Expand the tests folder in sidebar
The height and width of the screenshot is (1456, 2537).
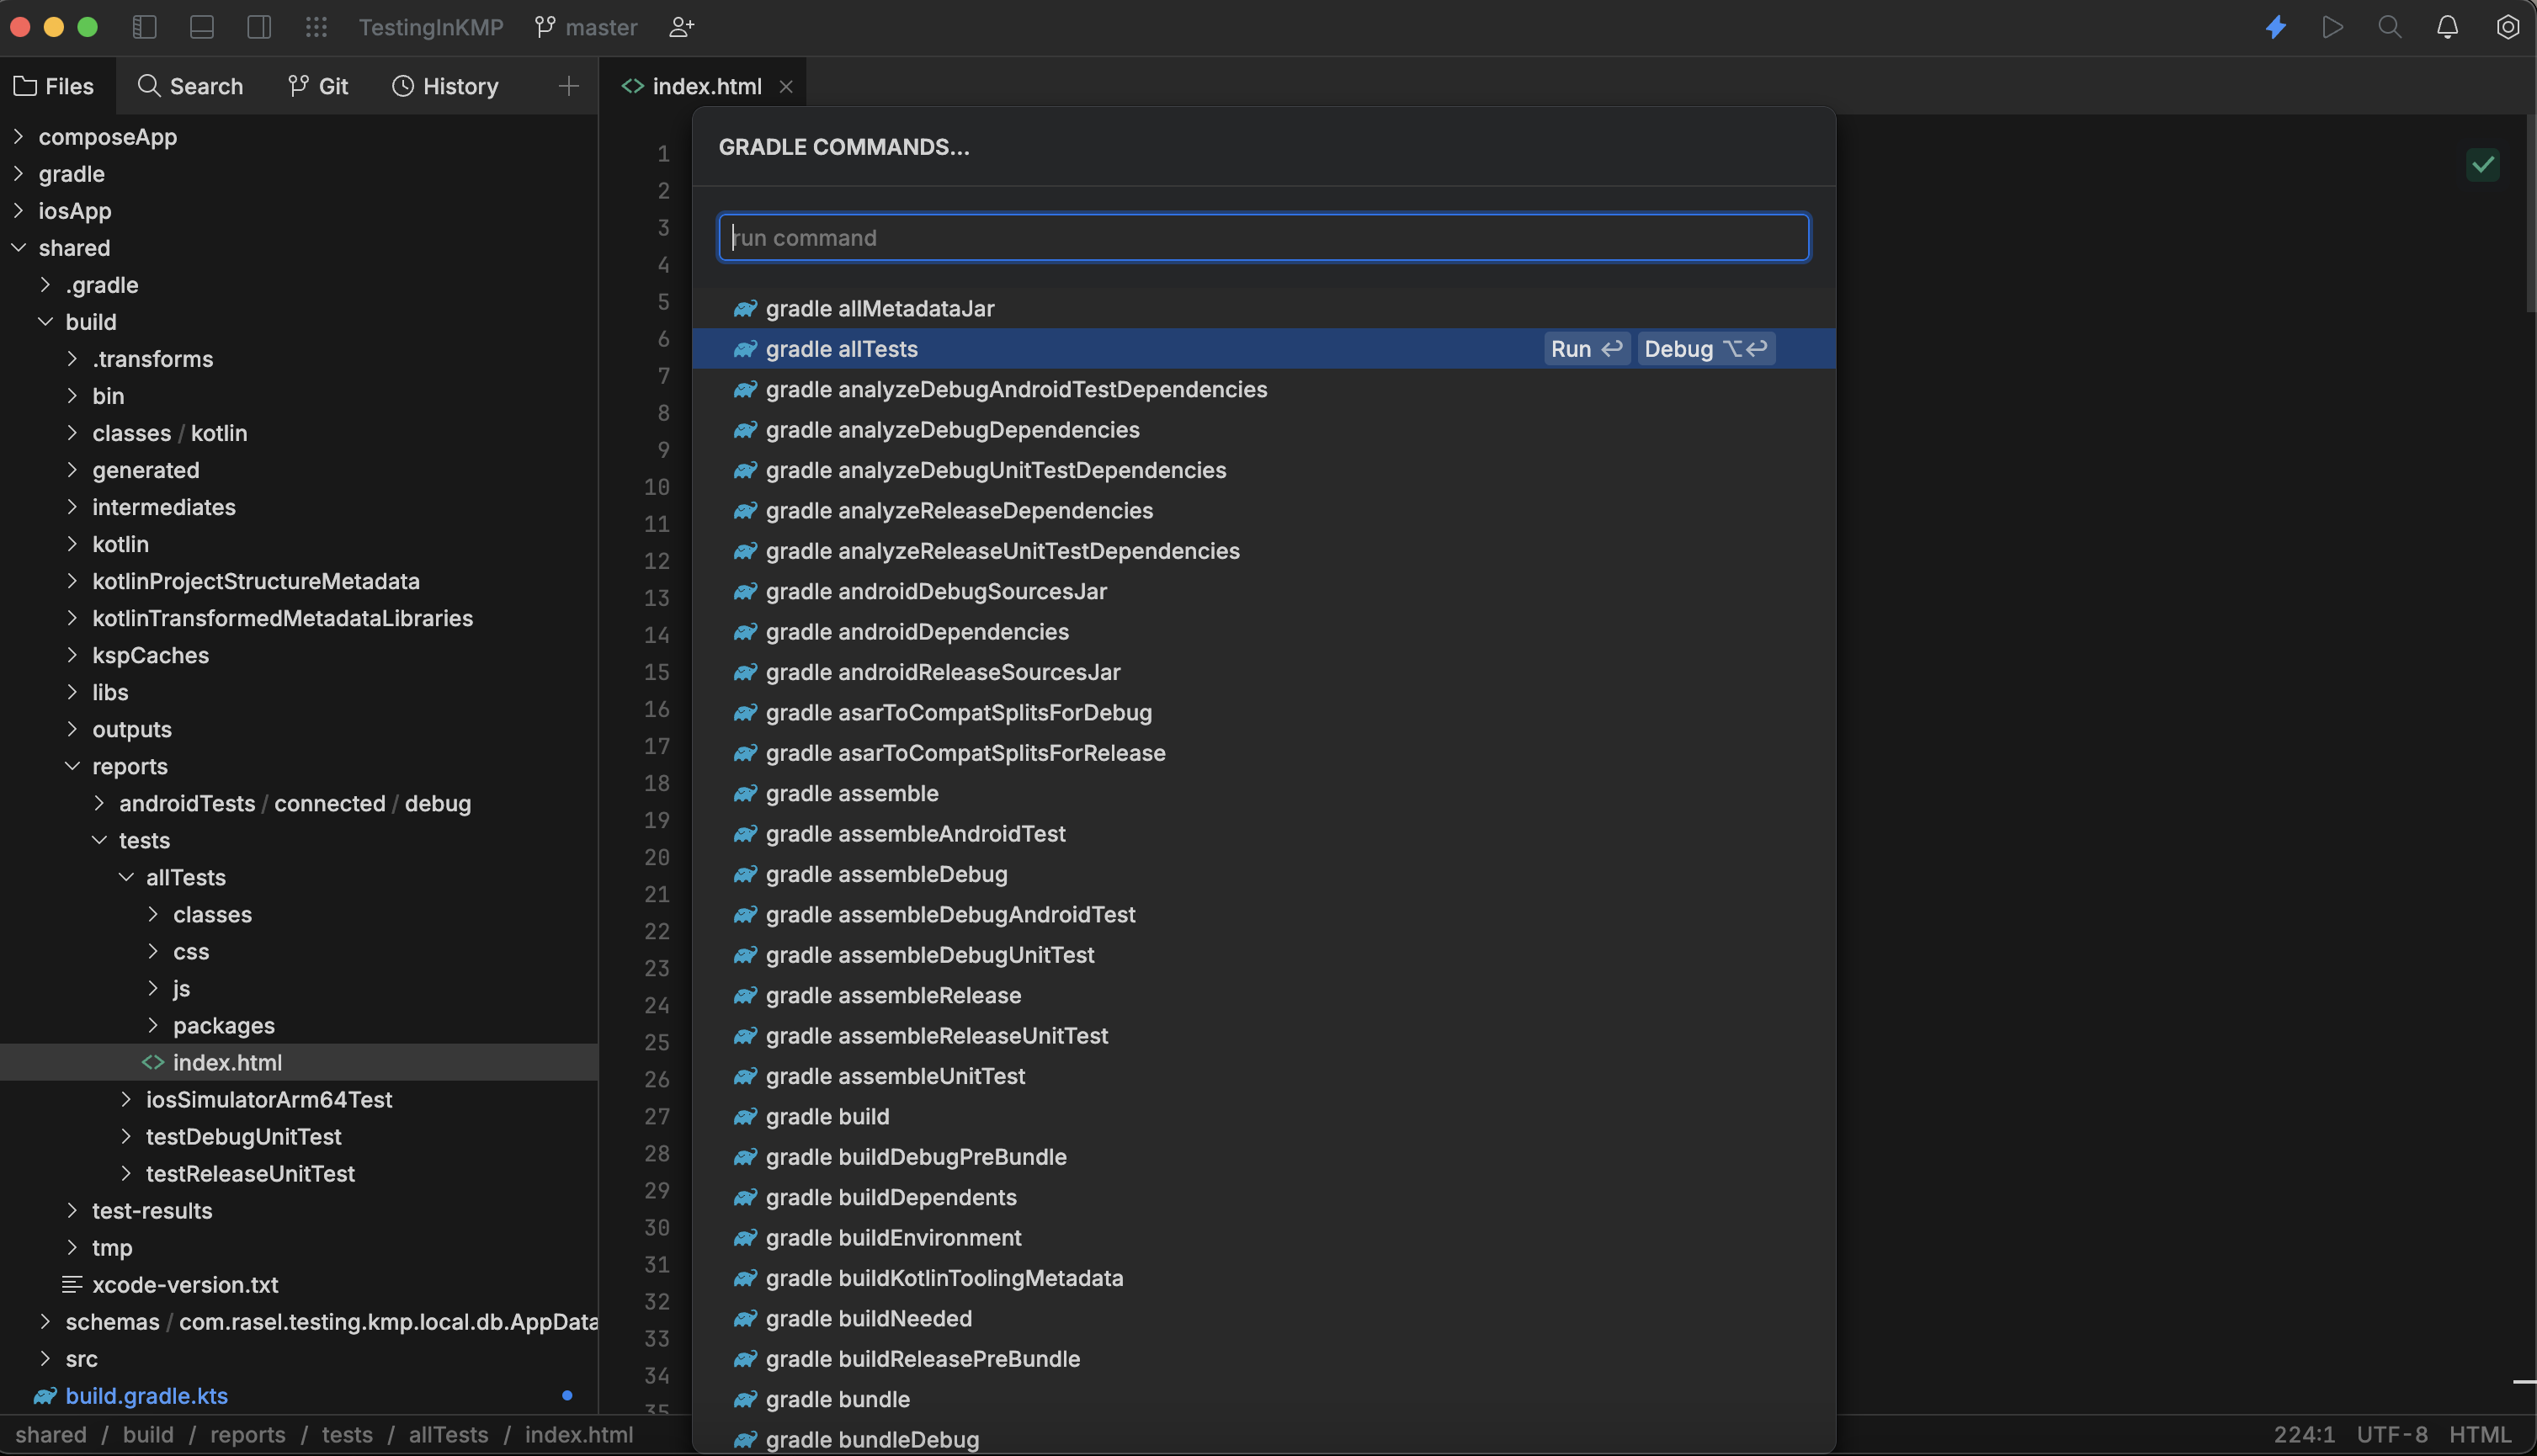[x=98, y=839]
